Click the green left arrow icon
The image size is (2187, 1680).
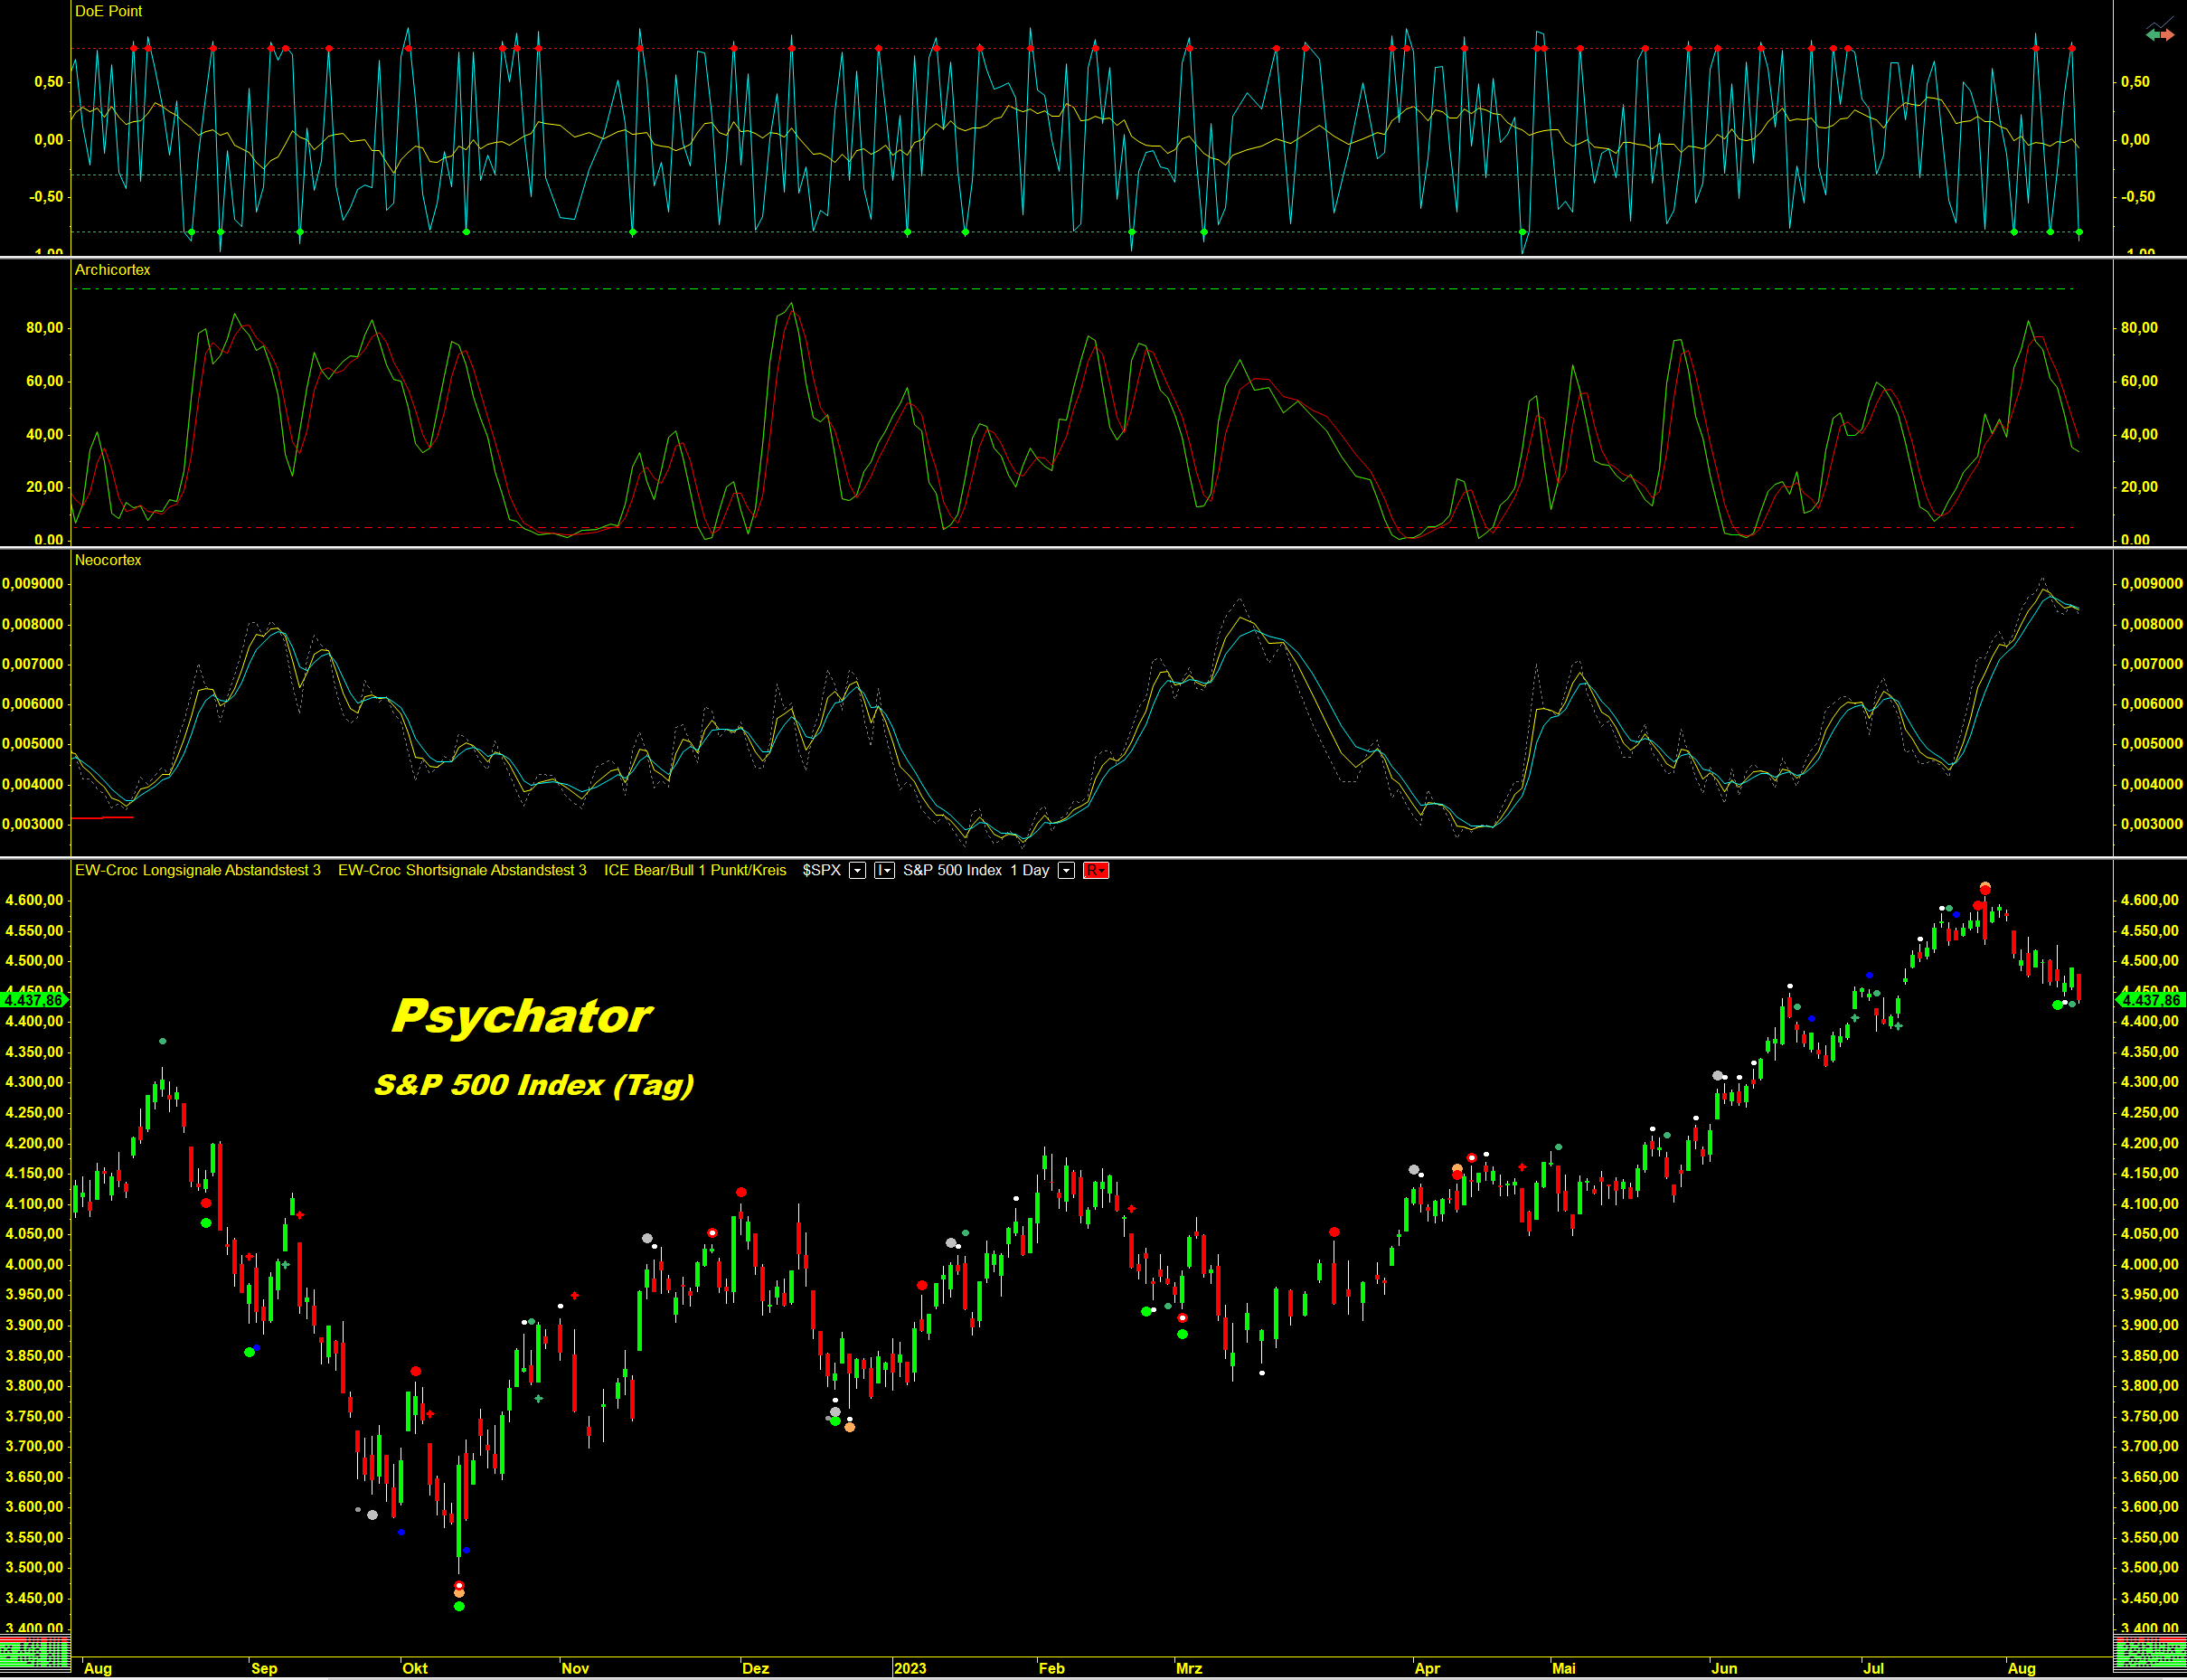pos(2152,35)
